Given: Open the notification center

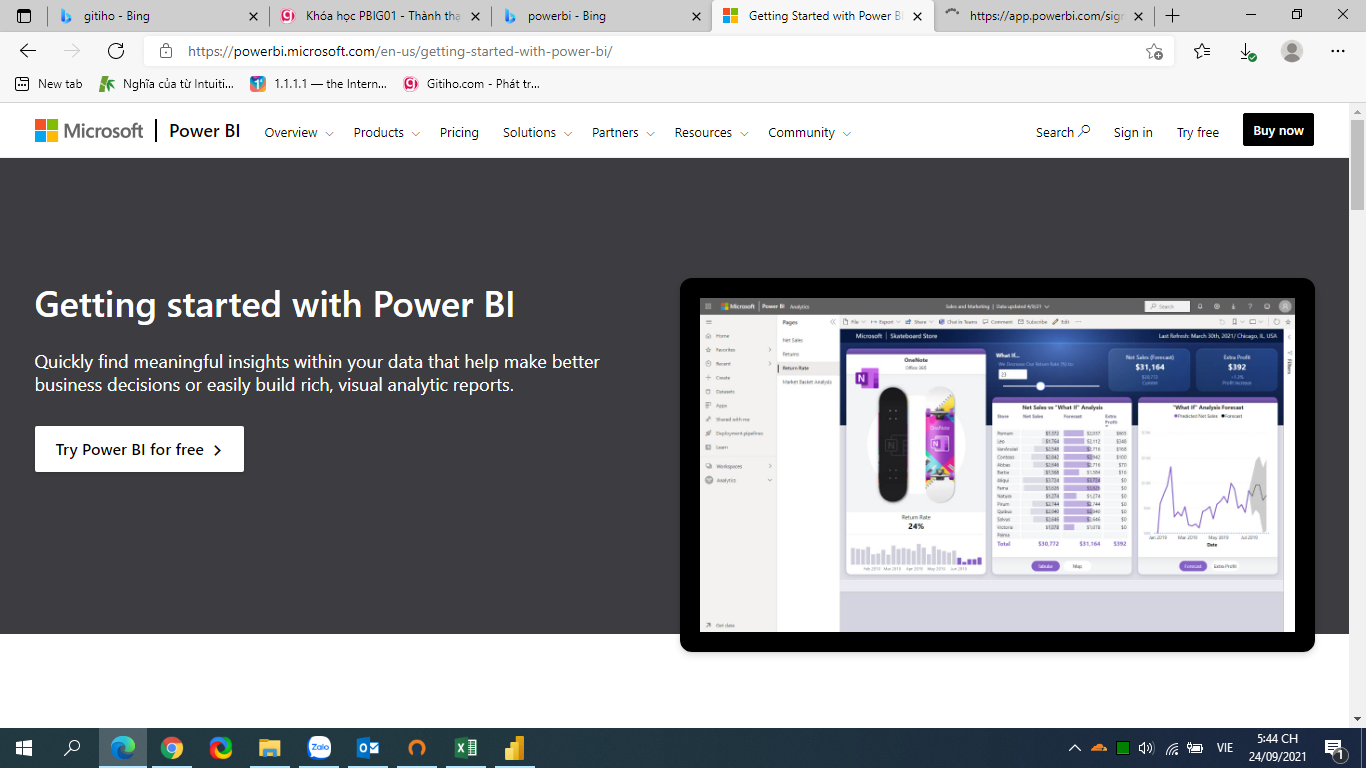Looking at the screenshot, I should (x=1334, y=748).
